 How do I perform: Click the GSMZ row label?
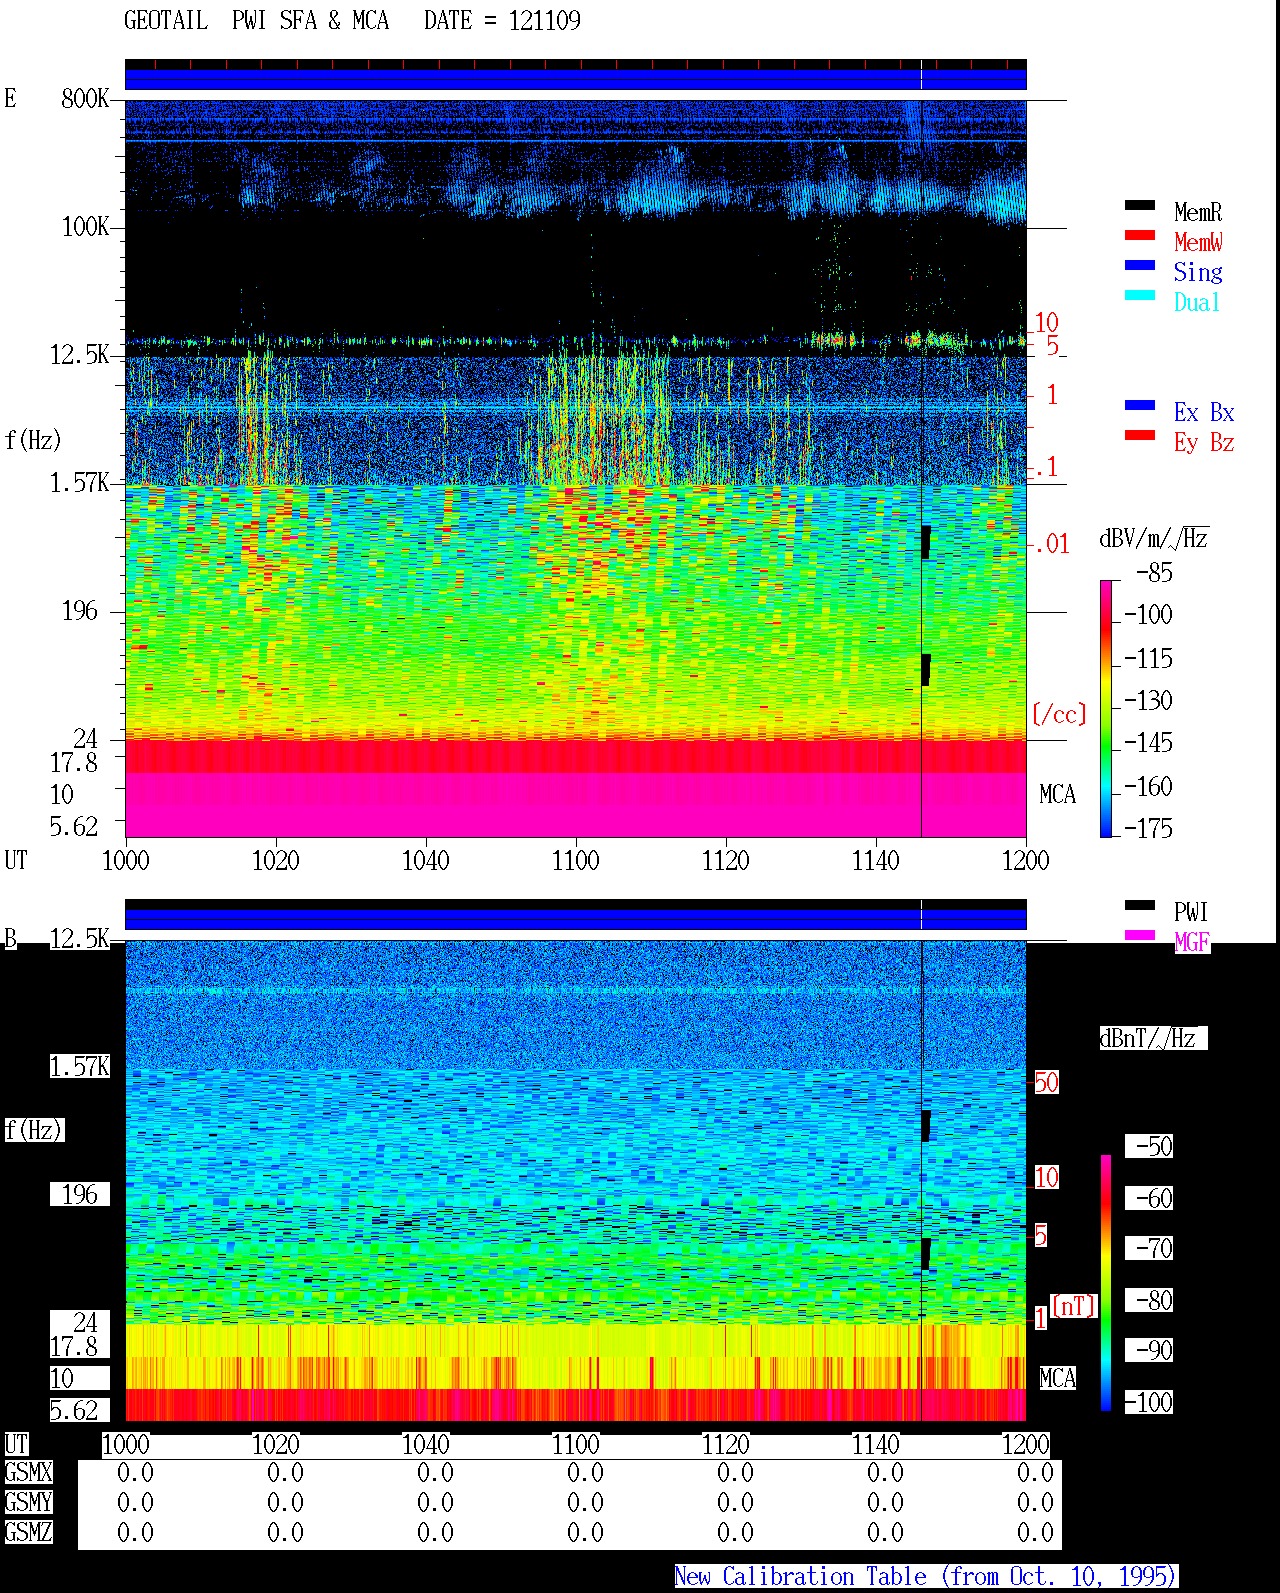pos(28,1532)
